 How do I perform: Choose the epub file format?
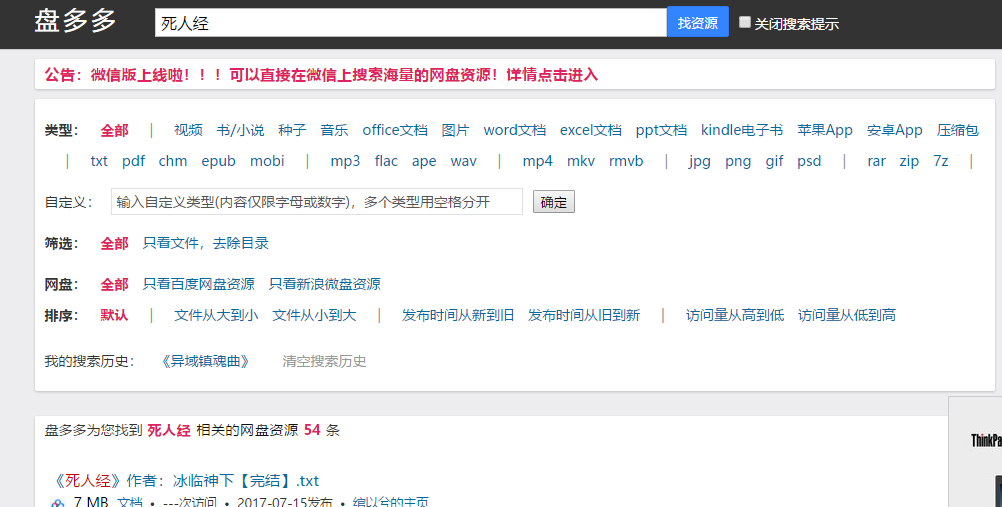219,161
